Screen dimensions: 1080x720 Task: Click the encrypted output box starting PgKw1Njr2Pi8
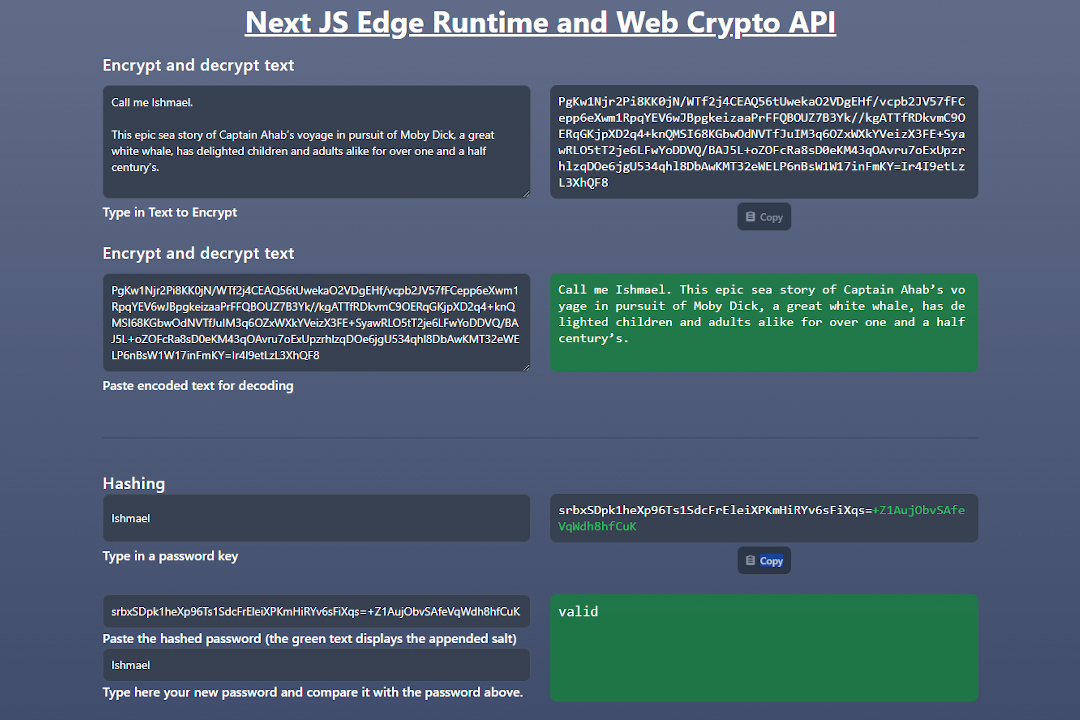764,142
